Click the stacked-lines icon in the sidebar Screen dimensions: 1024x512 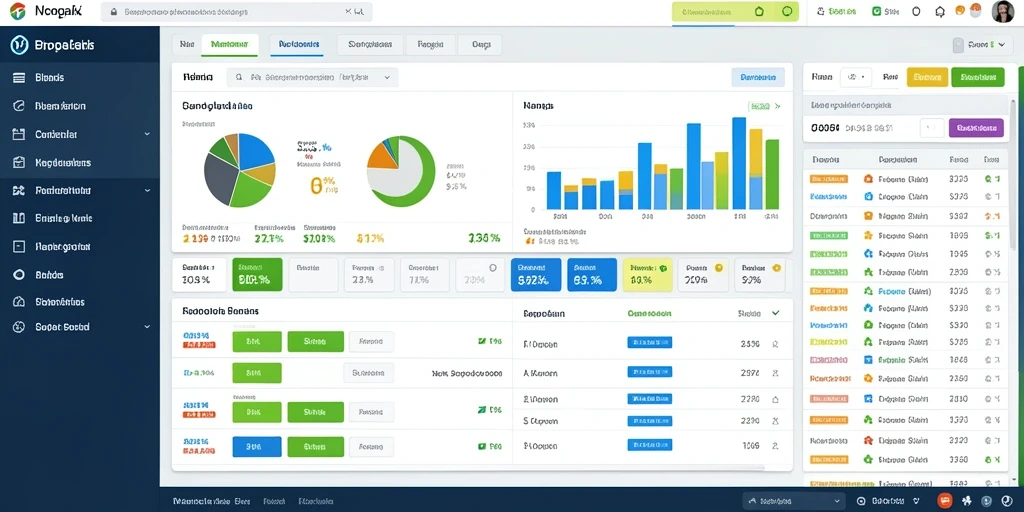19,78
